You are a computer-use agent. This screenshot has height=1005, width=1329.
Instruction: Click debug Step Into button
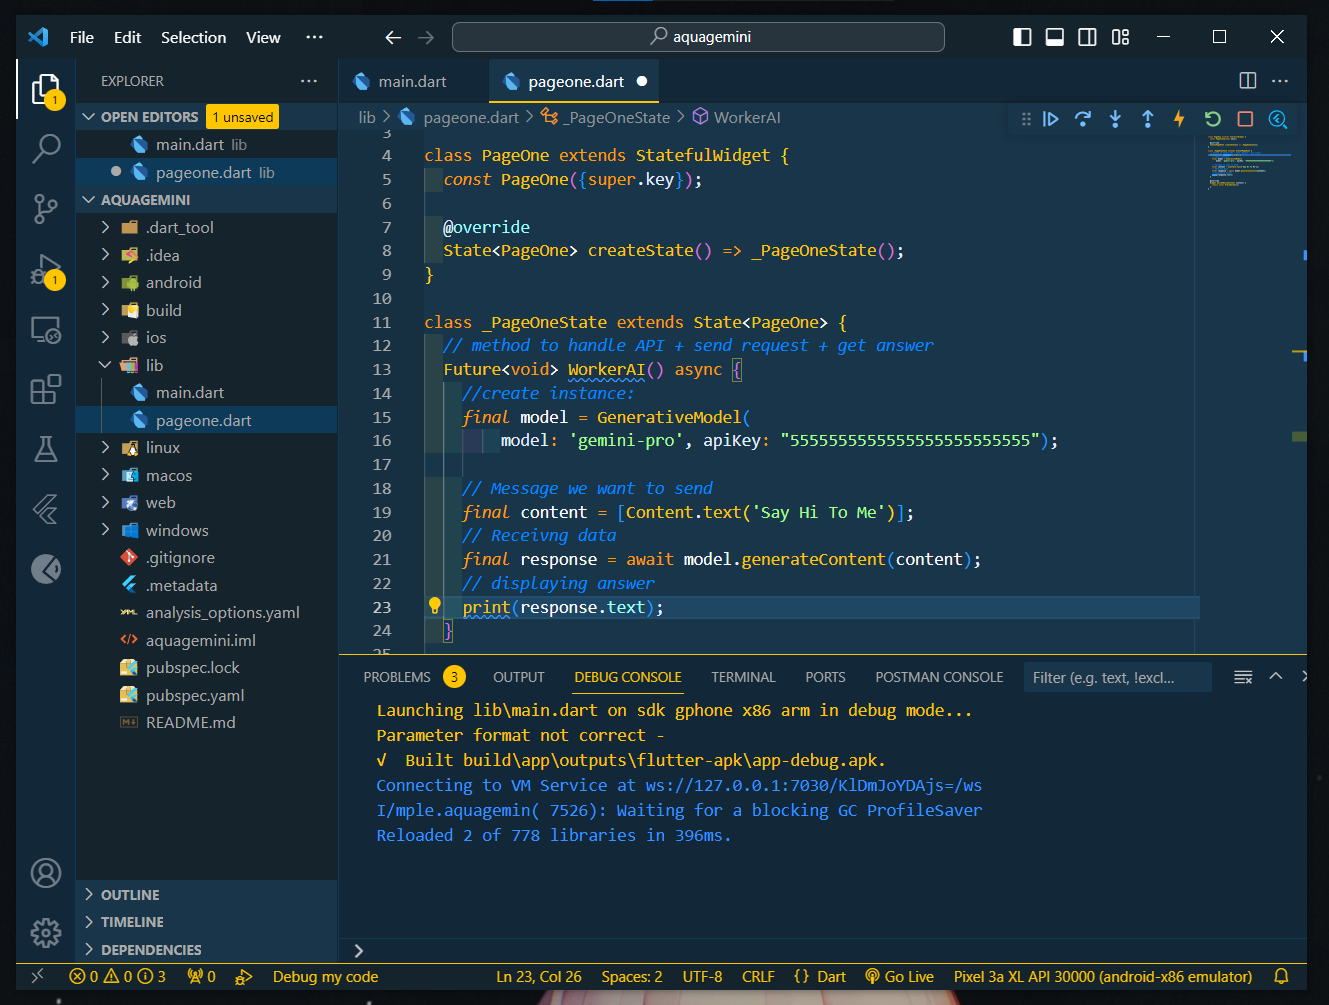[x=1115, y=119]
